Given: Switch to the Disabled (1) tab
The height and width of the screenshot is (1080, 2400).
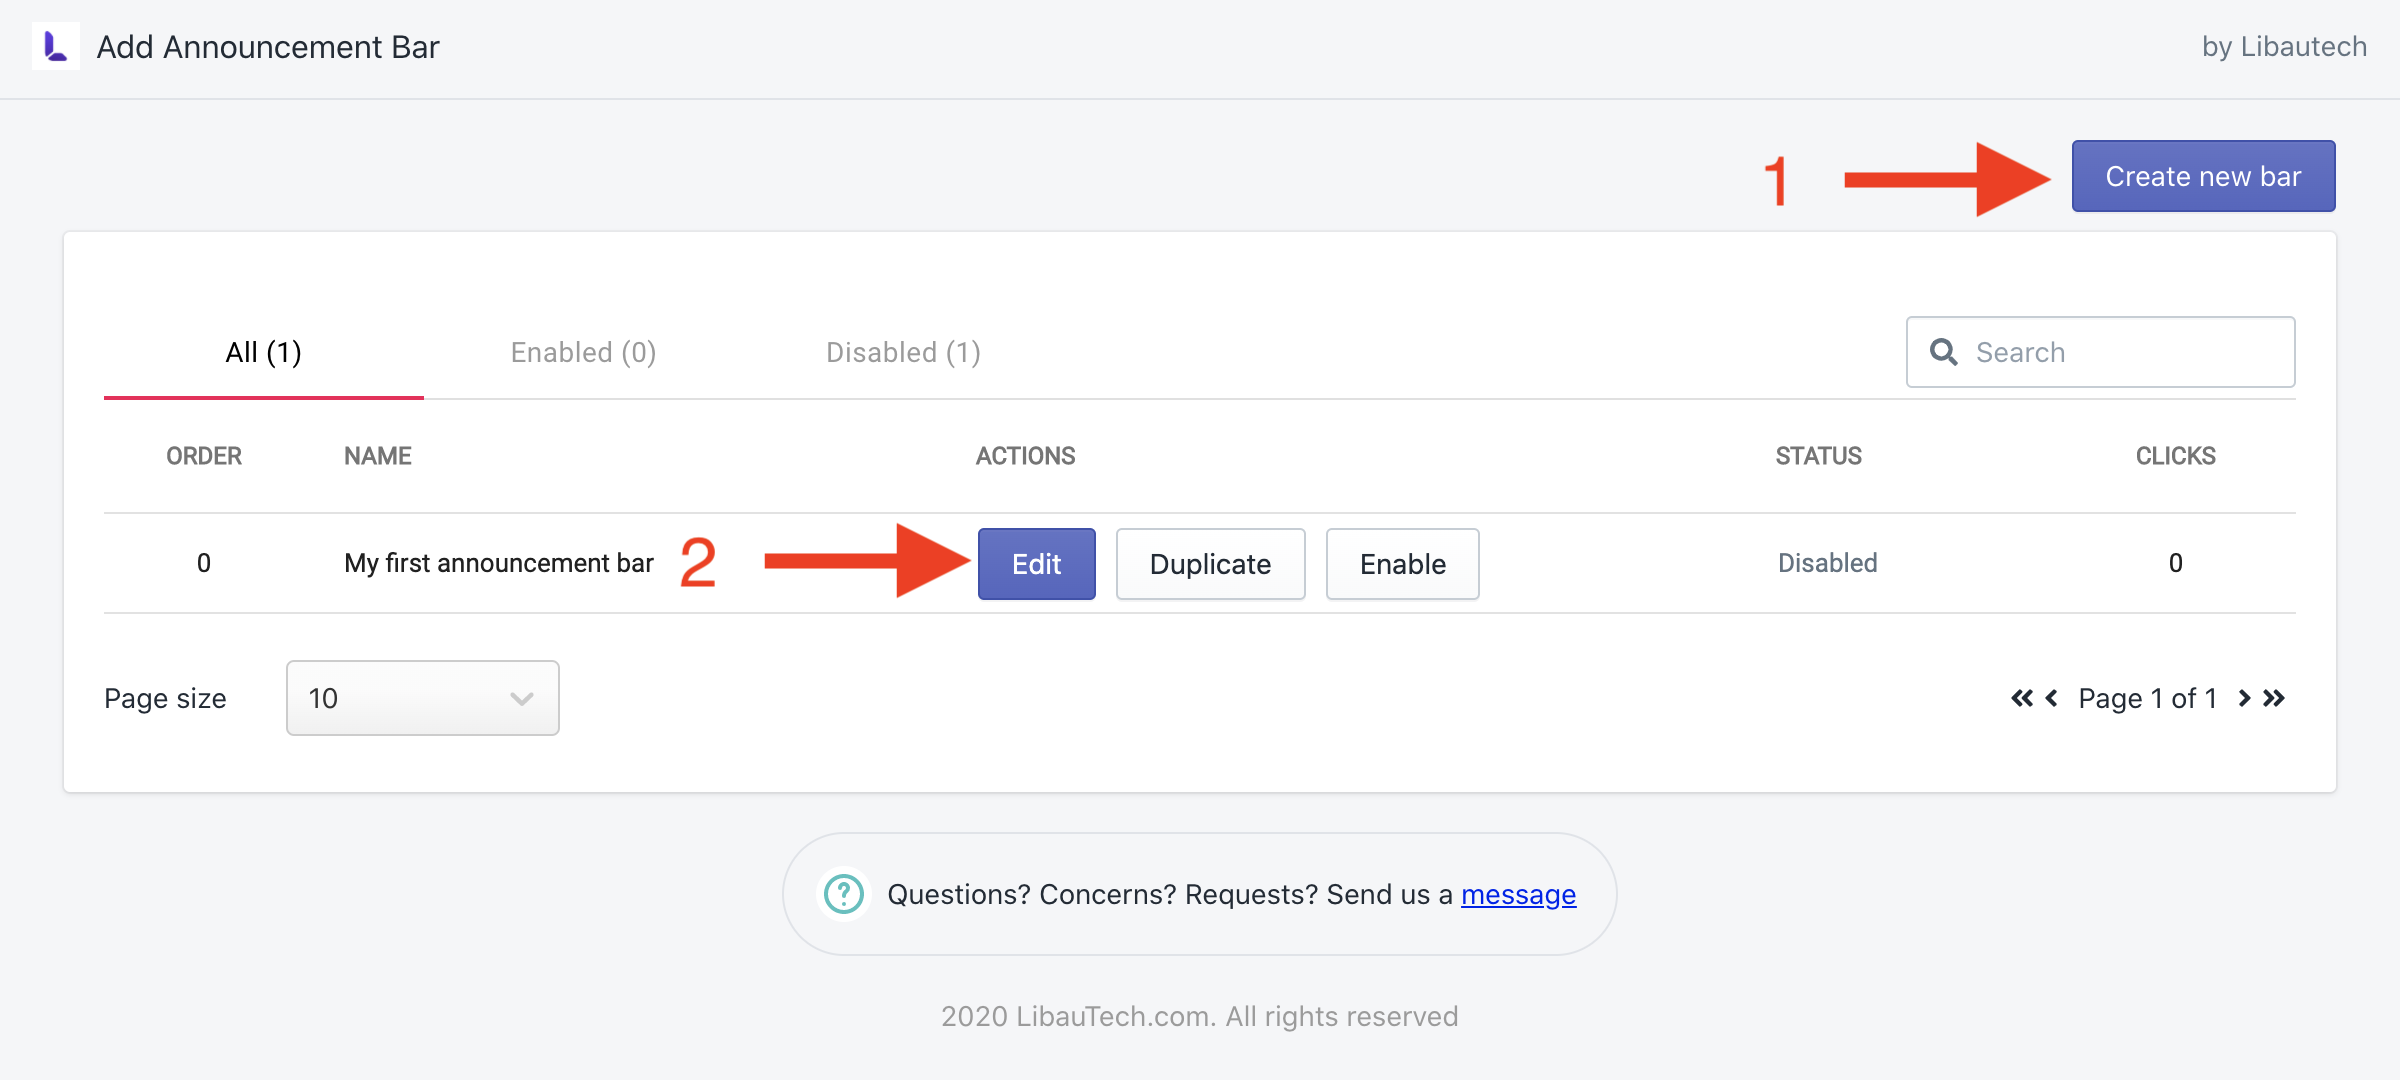Looking at the screenshot, I should point(903,352).
